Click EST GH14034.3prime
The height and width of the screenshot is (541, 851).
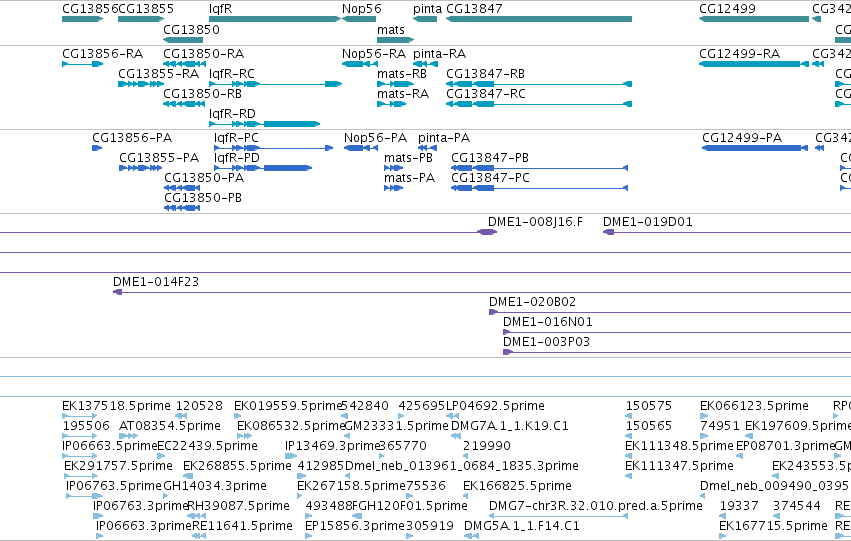167,497
